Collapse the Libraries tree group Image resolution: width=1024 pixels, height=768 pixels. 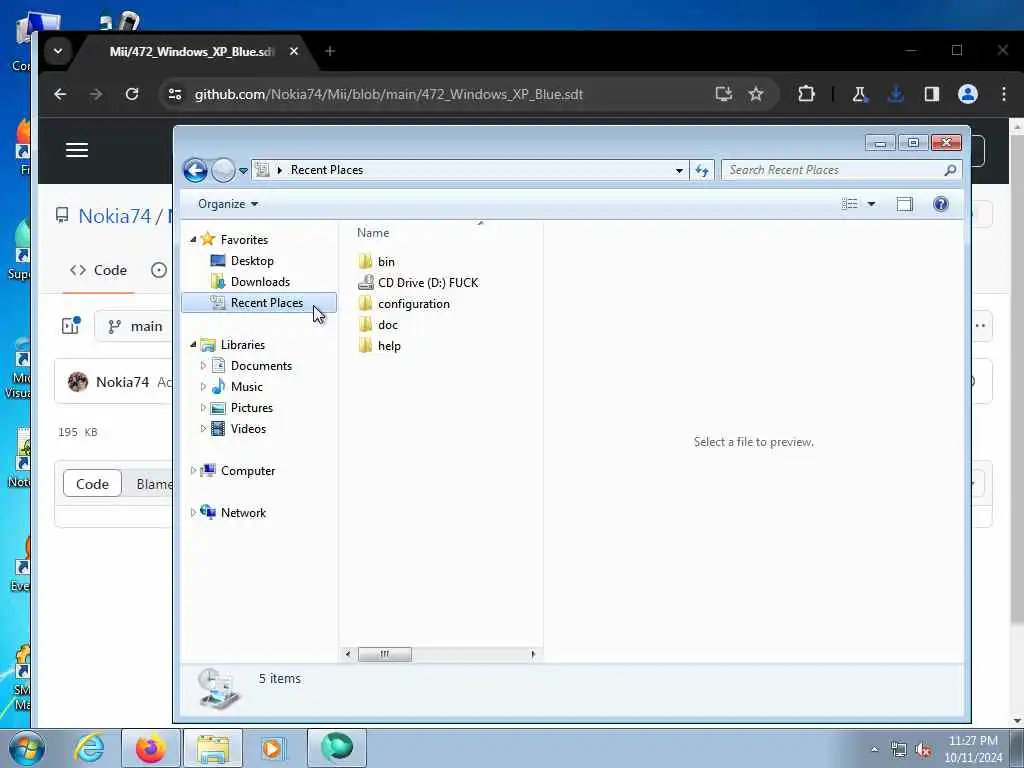[x=193, y=344]
